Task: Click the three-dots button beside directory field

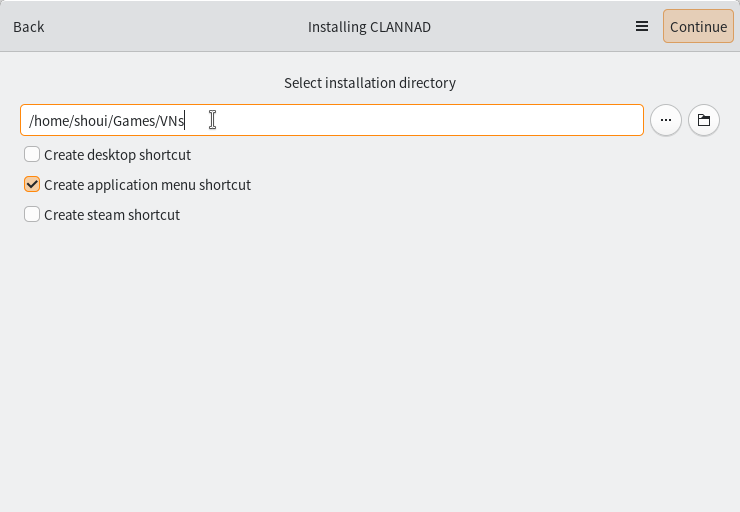Action: tap(666, 121)
